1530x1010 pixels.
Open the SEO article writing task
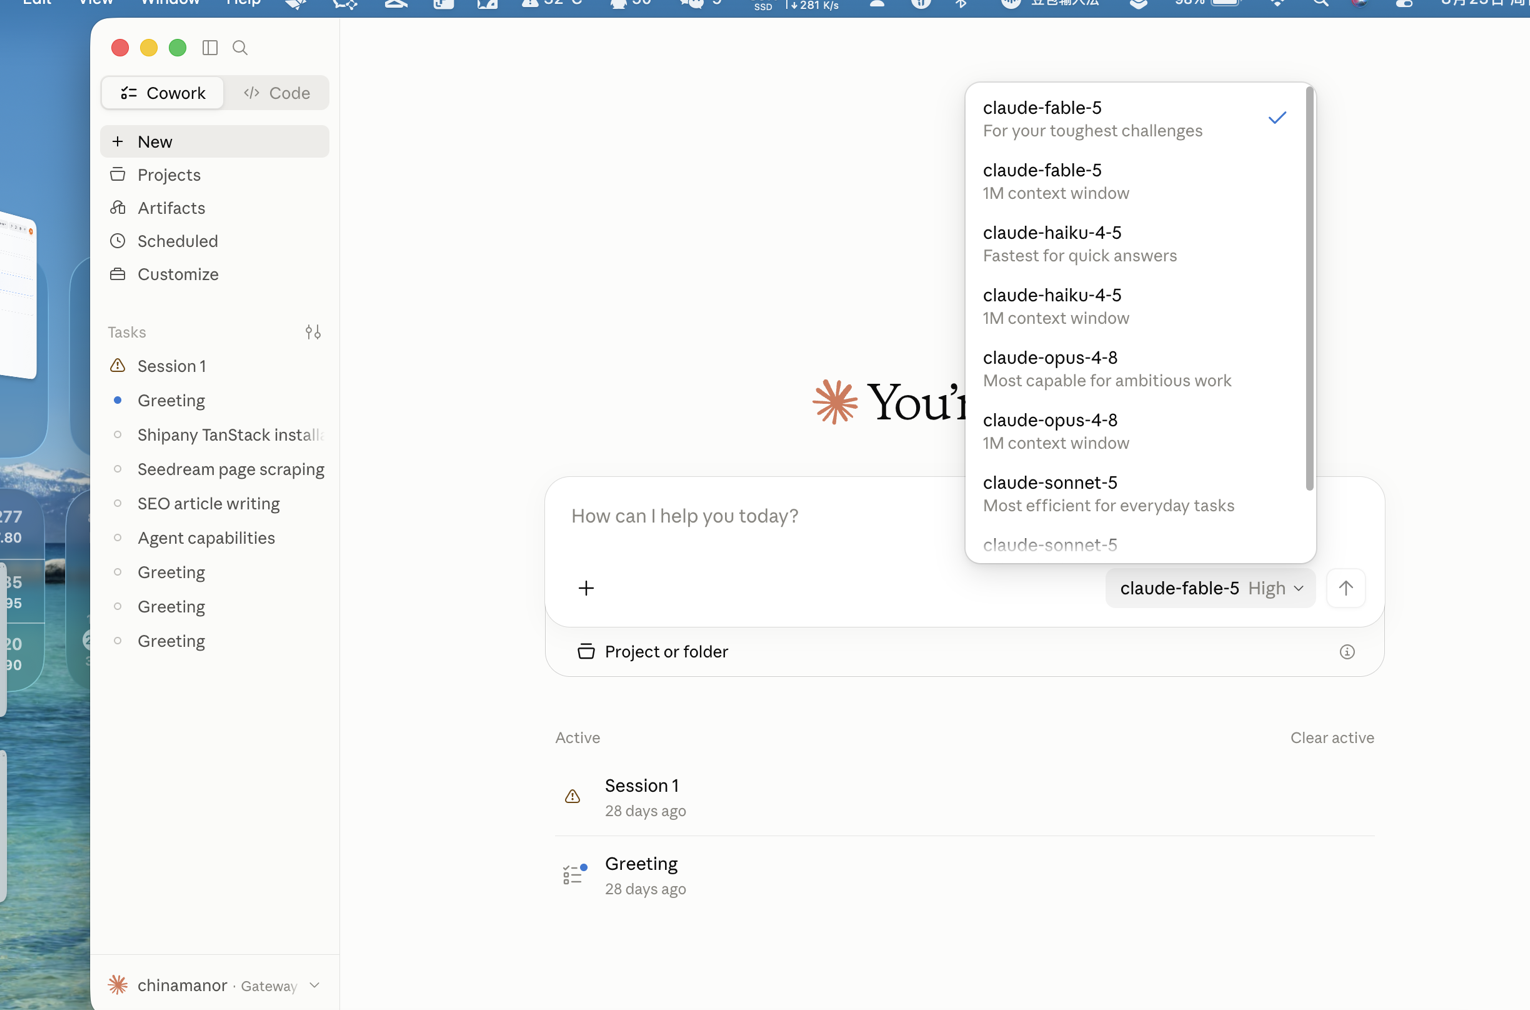(214, 504)
